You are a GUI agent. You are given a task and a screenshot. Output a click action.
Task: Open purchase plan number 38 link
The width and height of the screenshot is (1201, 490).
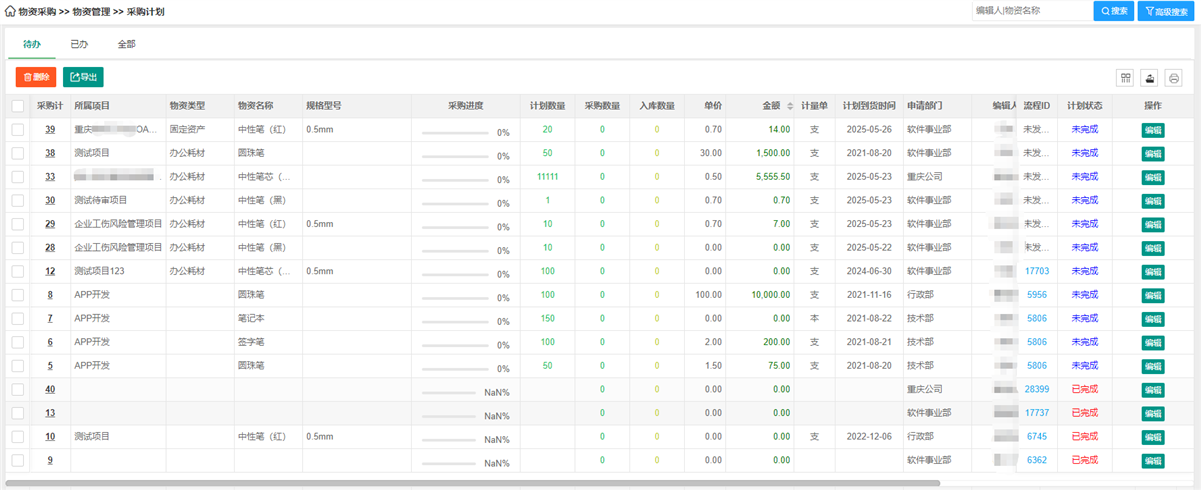click(50, 153)
